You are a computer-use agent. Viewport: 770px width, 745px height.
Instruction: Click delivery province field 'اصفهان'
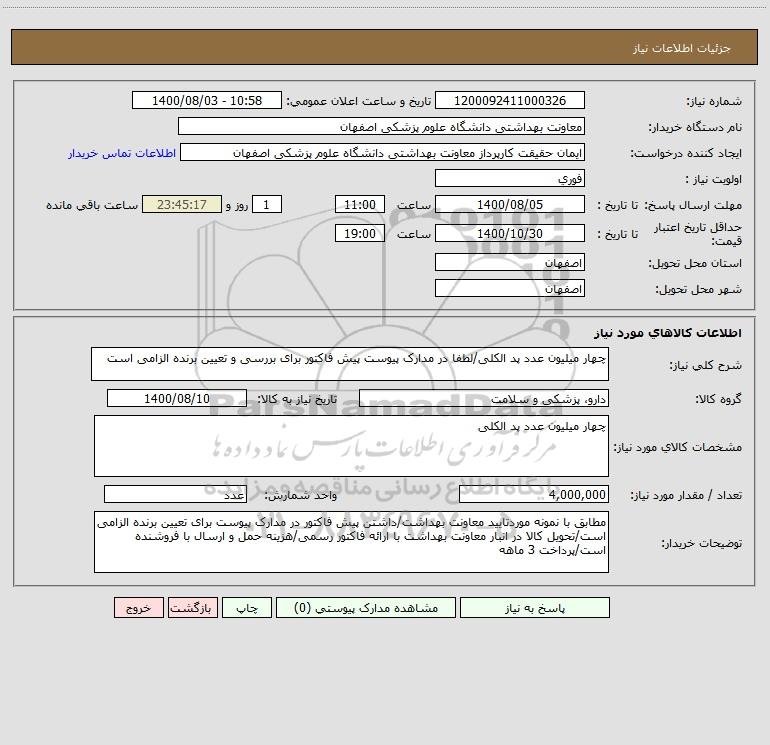(x=510, y=262)
